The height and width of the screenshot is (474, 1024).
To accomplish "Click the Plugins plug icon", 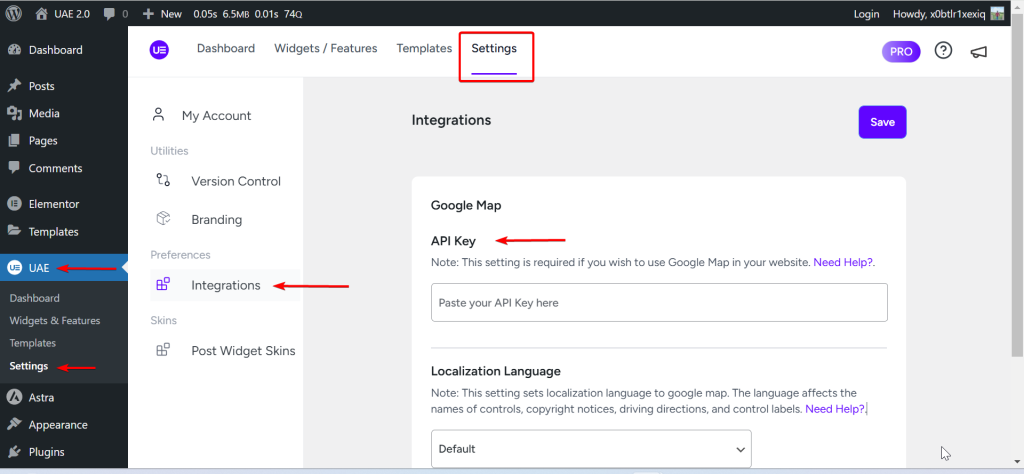I will coord(14,452).
